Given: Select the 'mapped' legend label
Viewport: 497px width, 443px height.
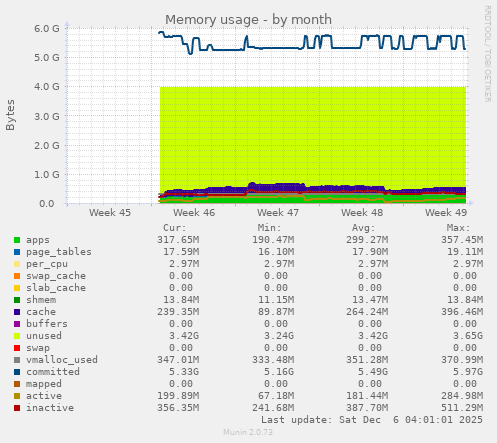Looking at the screenshot, I should 44,384.
